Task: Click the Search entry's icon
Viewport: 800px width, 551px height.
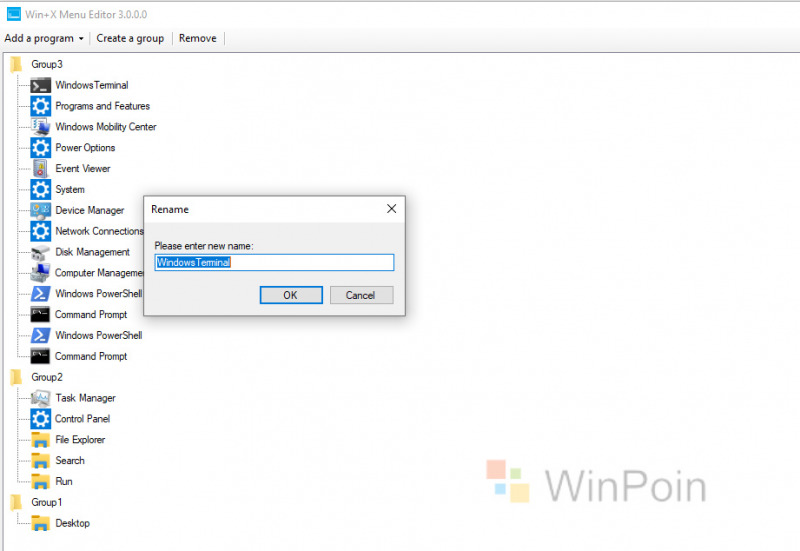Action: [x=40, y=461]
